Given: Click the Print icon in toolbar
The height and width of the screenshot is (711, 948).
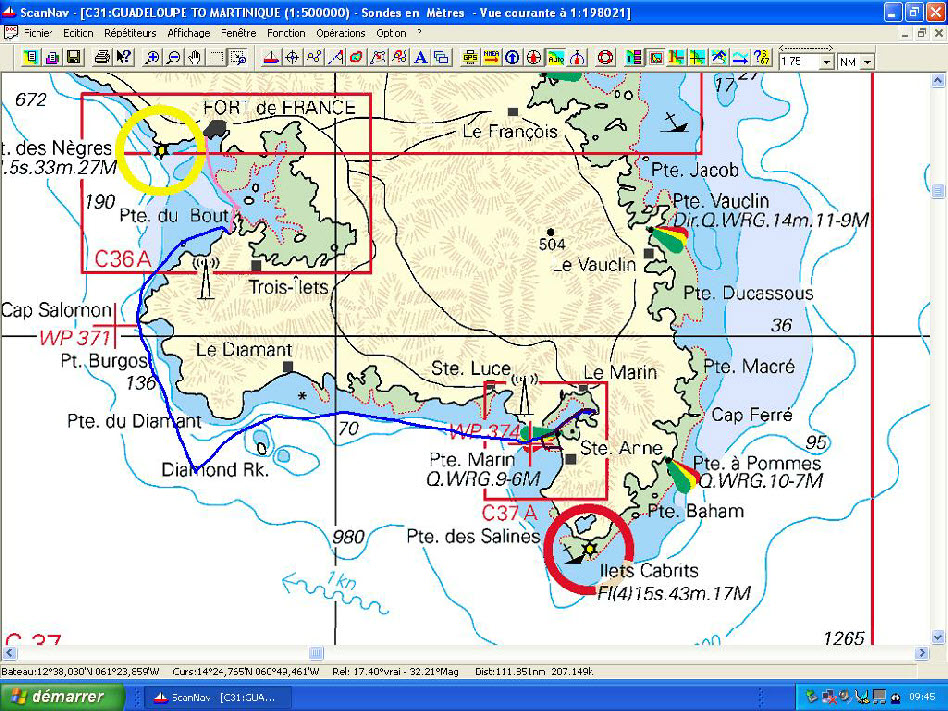Looking at the screenshot, I should pos(102,57).
